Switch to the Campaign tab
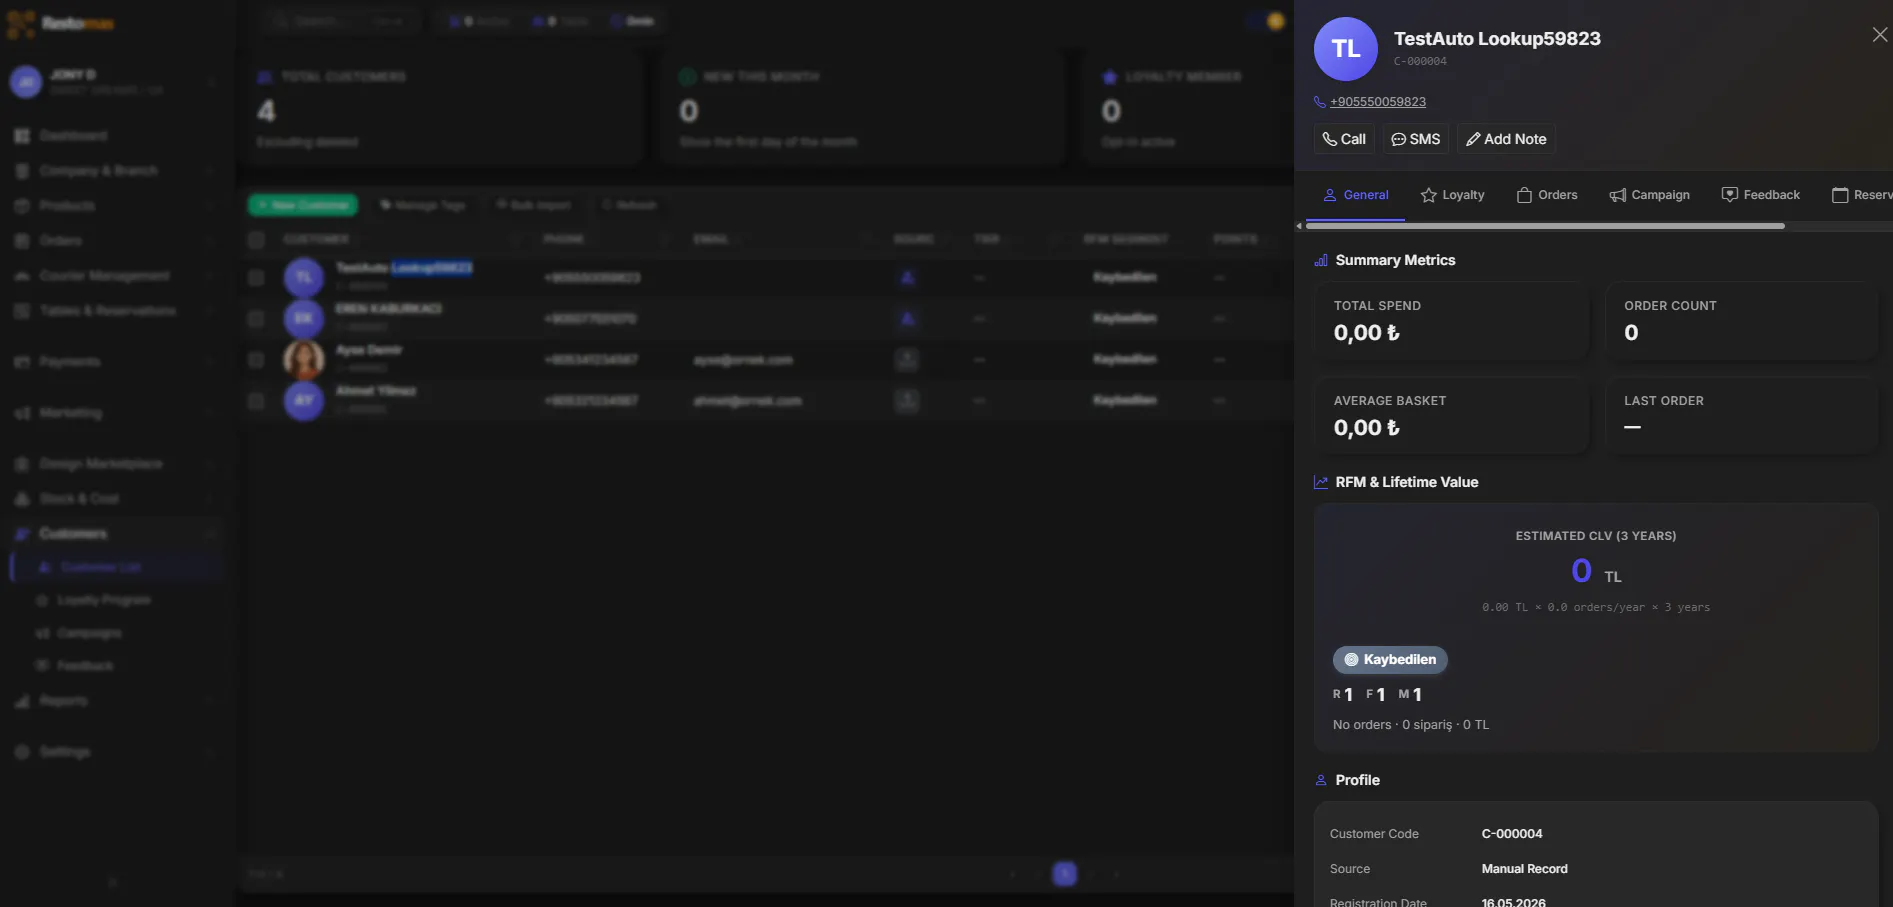The width and height of the screenshot is (1893, 907). tap(1650, 195)
